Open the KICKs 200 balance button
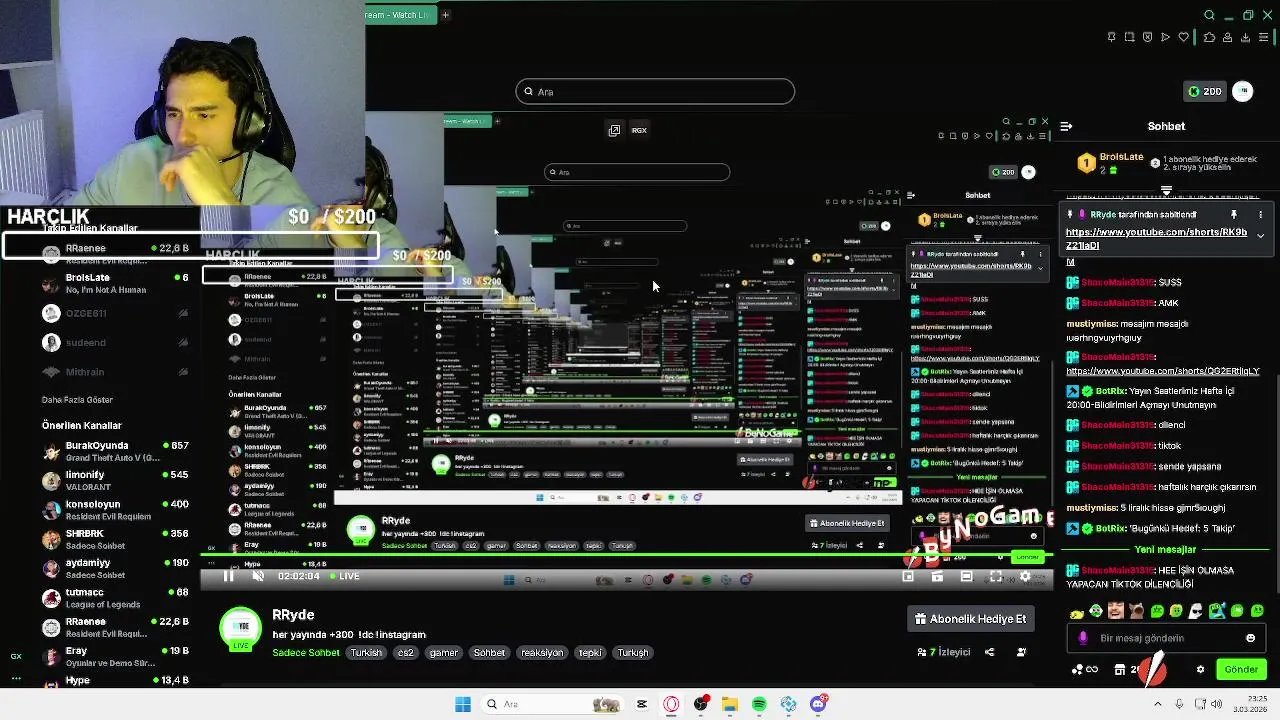1280x720 pixels. coord(1204,91)
